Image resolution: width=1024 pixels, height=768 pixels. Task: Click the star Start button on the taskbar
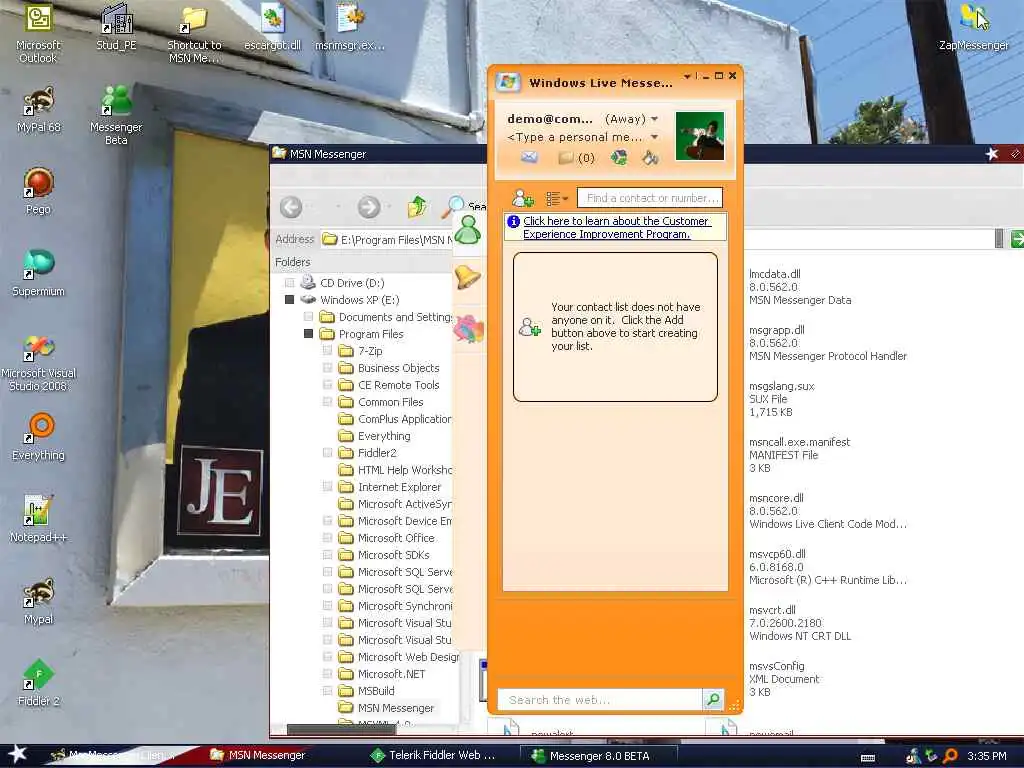(x=17, y=754)
